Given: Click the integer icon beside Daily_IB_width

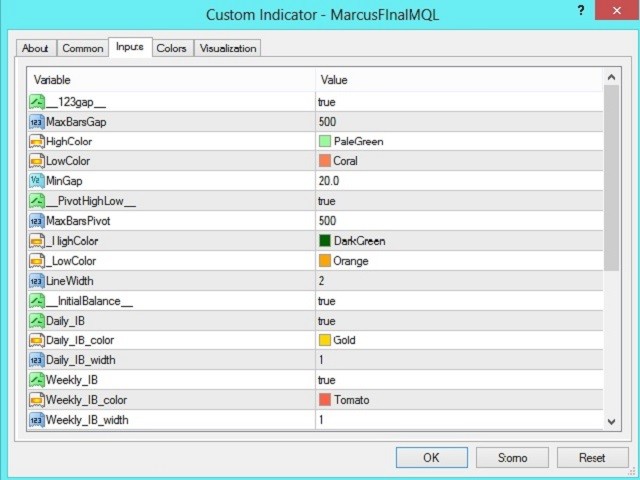Looking at the screenshot, I should point(37,360).
